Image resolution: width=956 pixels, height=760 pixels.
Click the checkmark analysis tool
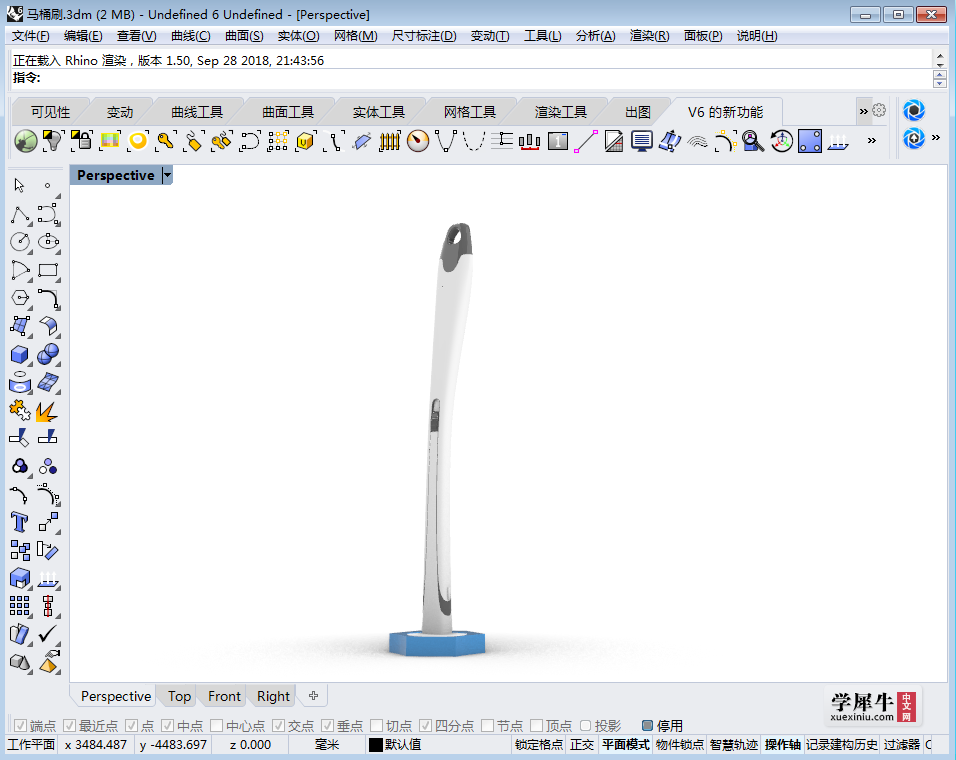point(48,634)
